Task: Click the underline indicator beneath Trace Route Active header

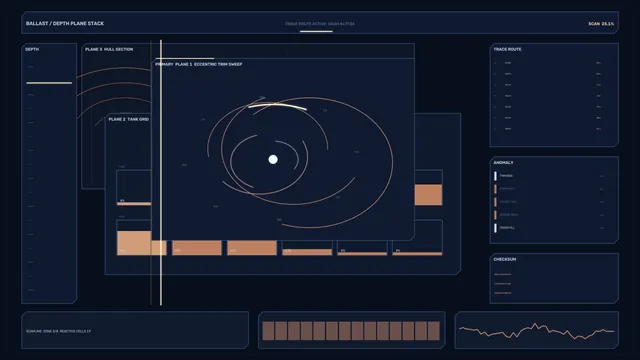Action: (316, 31)
